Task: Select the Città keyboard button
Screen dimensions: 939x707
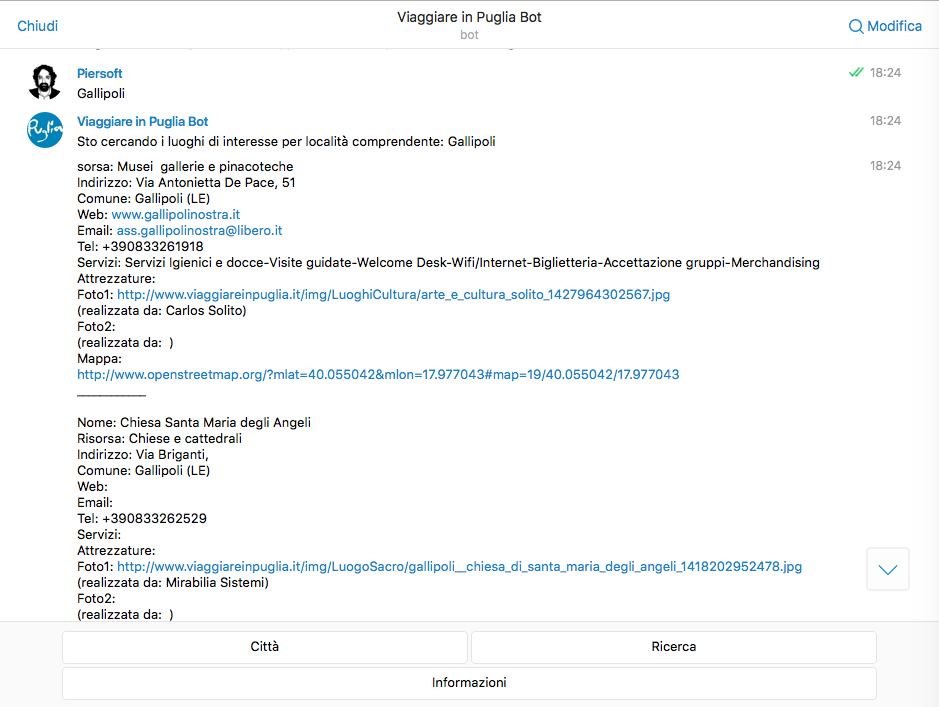Action: click(x=265, y=647)
